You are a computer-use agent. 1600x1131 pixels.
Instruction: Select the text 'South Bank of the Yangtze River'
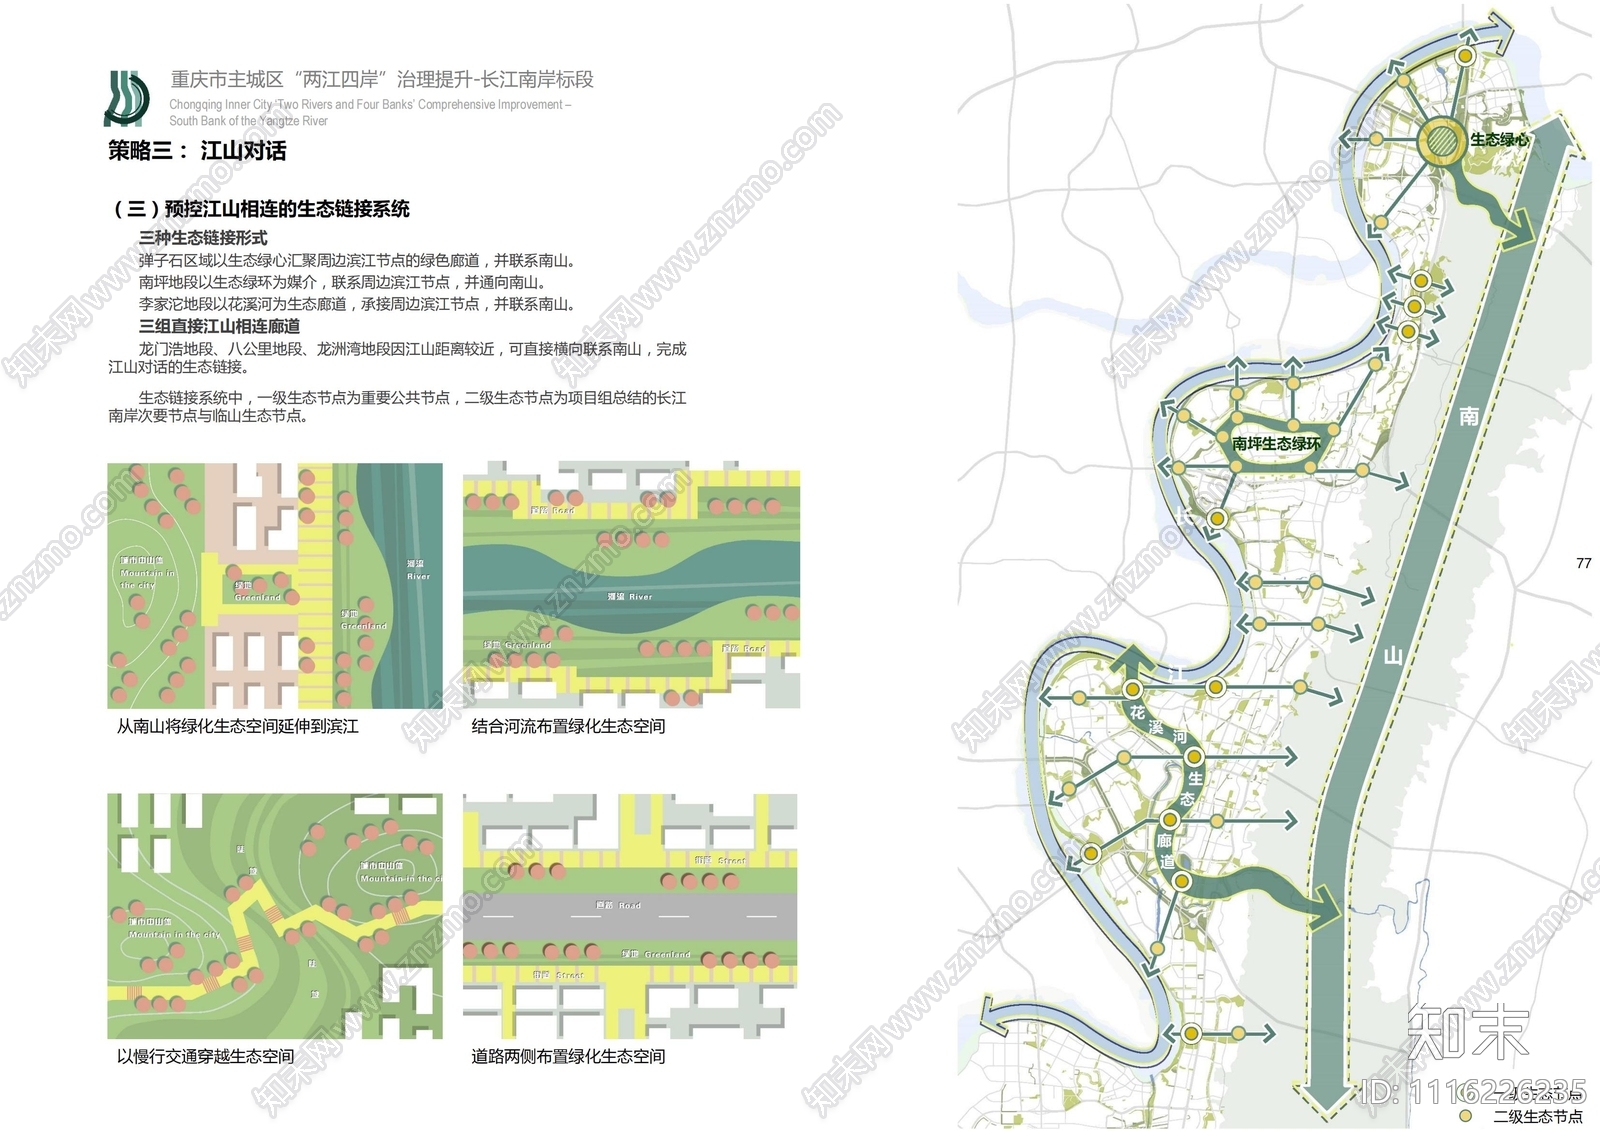[x=248, y=121]
